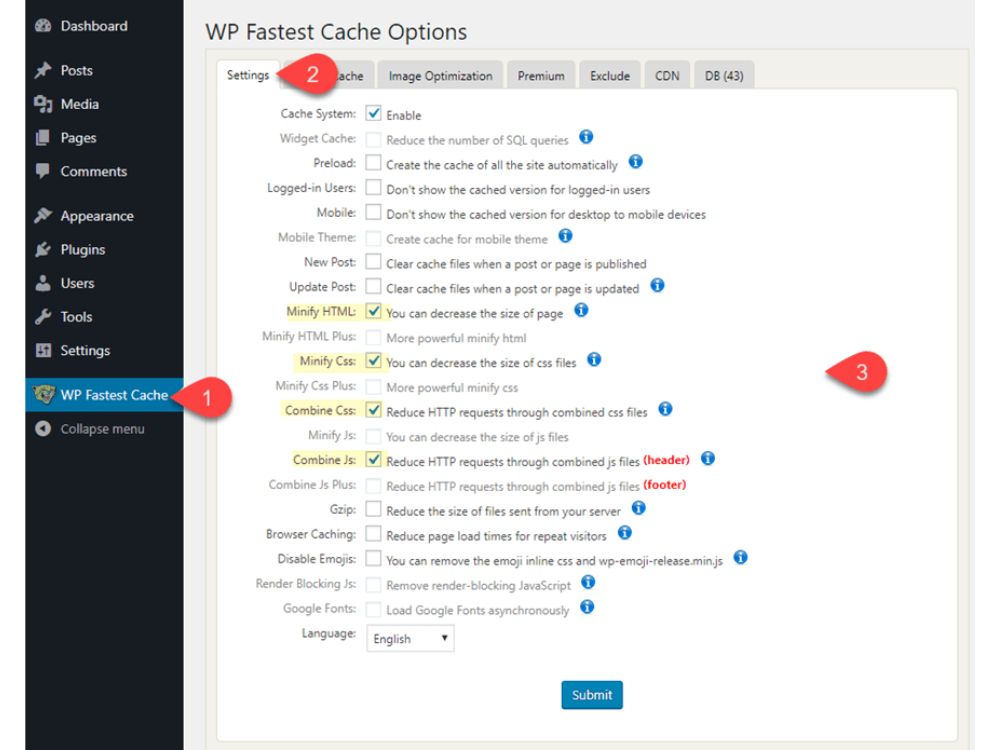Click the Dashboard gauge icon in sidebar
1000x750 pixels.
pos(43,26)
